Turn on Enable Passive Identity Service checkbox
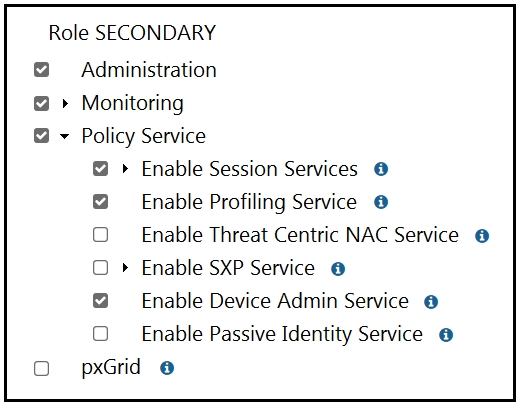520x407 pixels. (x=101, y=333)
